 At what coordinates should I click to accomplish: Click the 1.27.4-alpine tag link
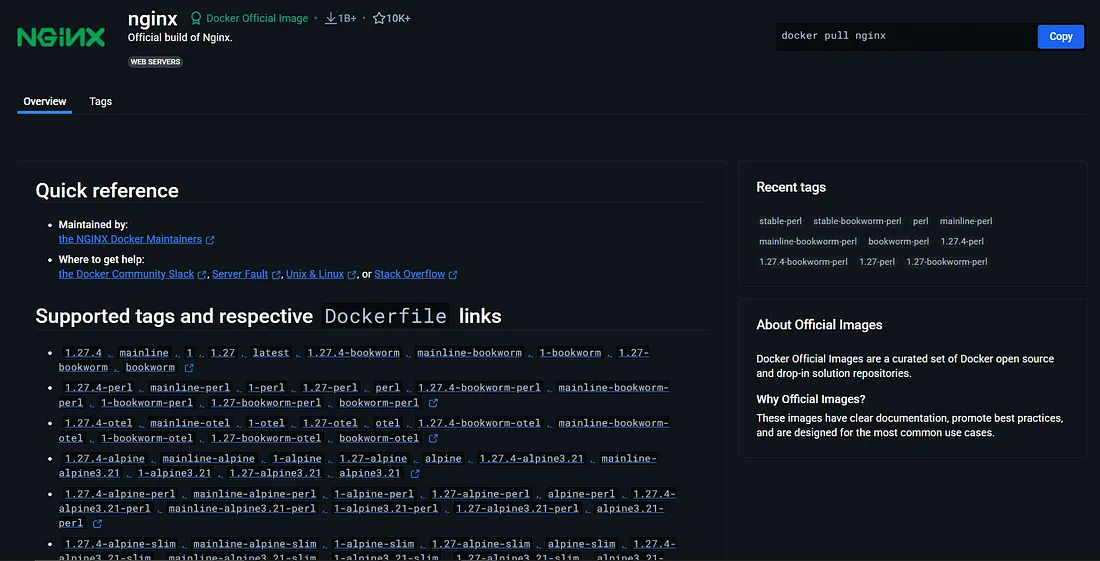[x=105, y=459]
